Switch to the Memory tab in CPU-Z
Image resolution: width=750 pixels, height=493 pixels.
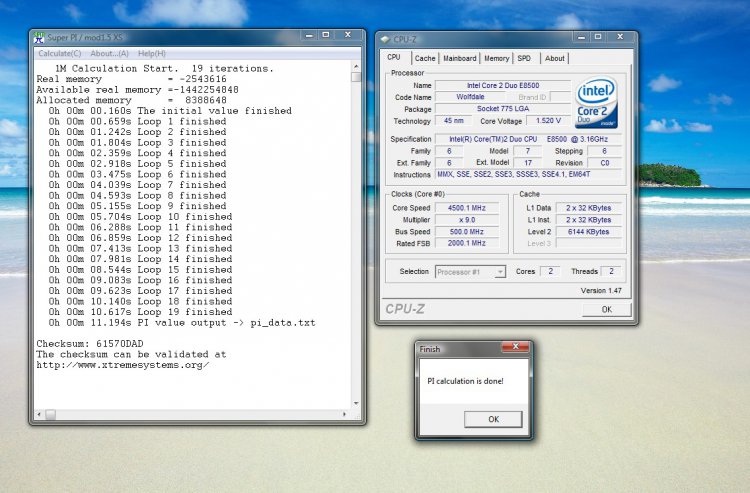[x=496, y=58]
